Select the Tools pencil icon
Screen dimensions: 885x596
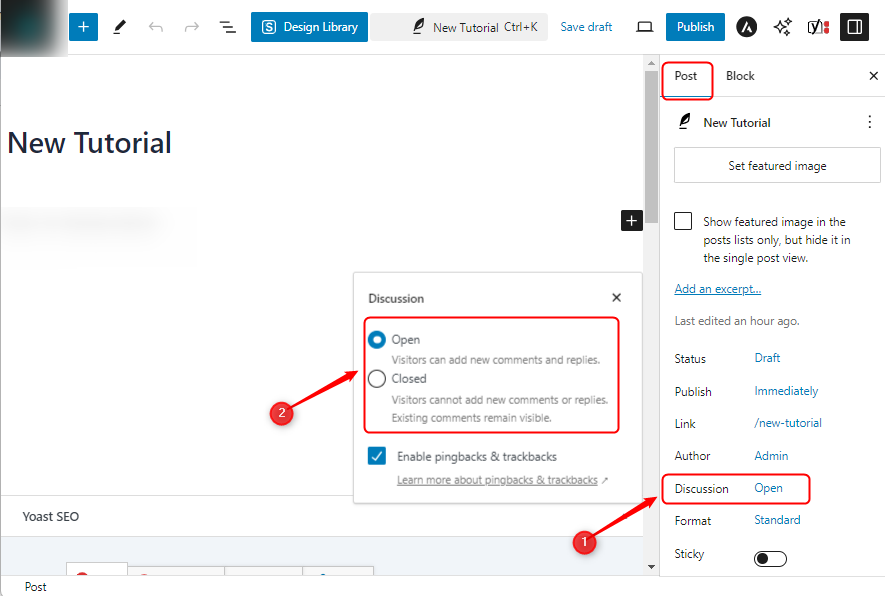(x=120, y=27)
